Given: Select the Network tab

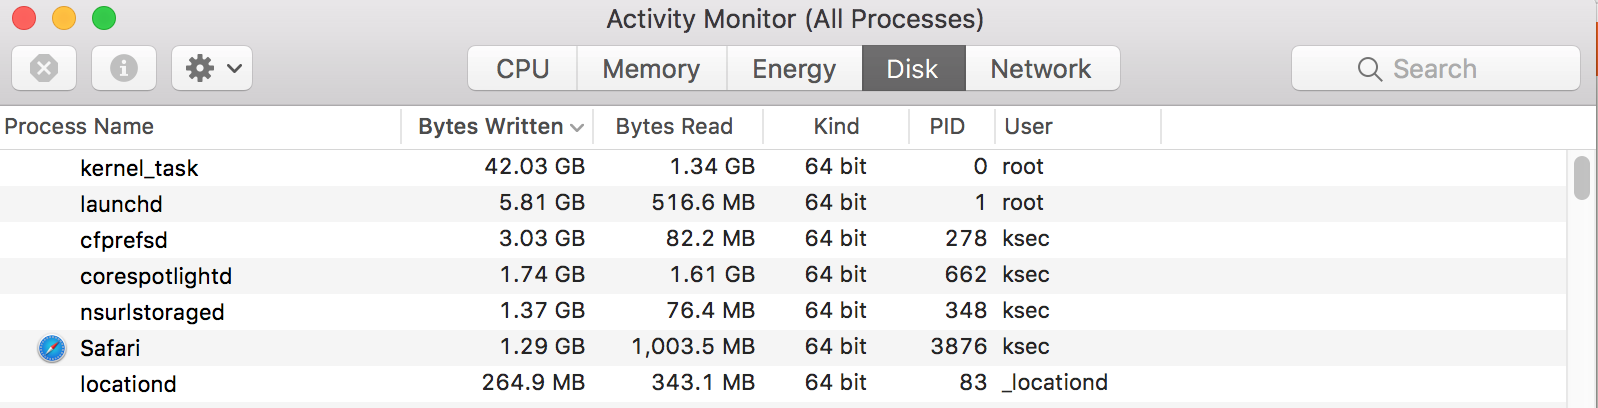Looking at the screenshot, I should point(1041,68).
